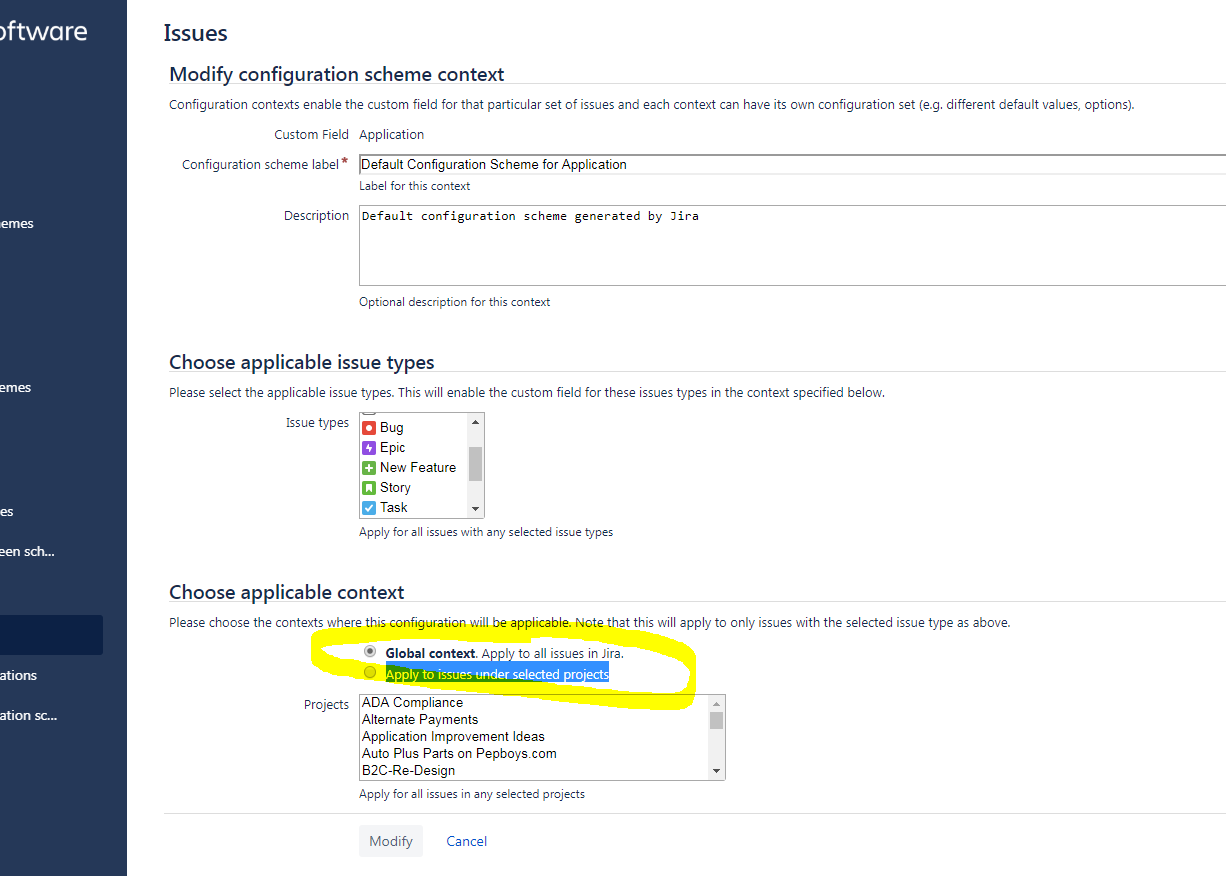The image size is (1226, 876).
Task: Click the Configuration scheme label field
Action: pyautogui.click(x=792, y=164)
